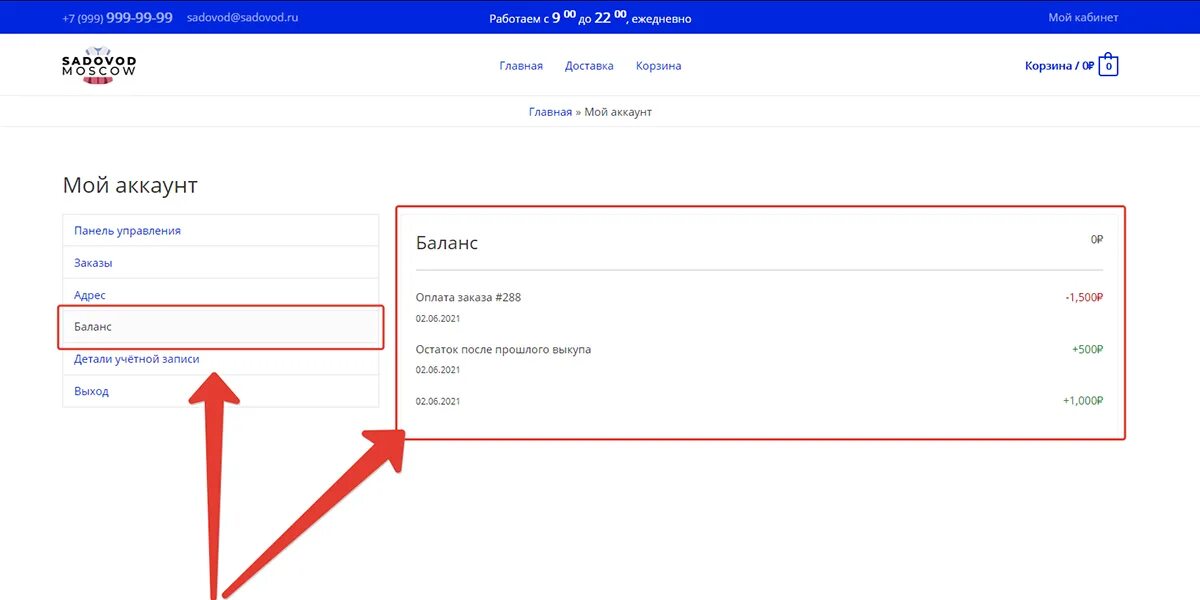Viewport: 1200px width, 600px height.
Task: Click the +1,000₽ amount
Action: coord(1083,401)
